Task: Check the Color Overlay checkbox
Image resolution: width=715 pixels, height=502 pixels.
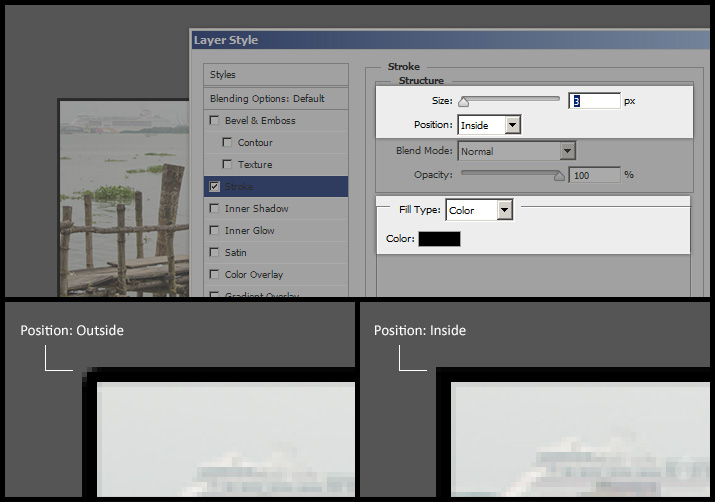Action: pos(214,275)
